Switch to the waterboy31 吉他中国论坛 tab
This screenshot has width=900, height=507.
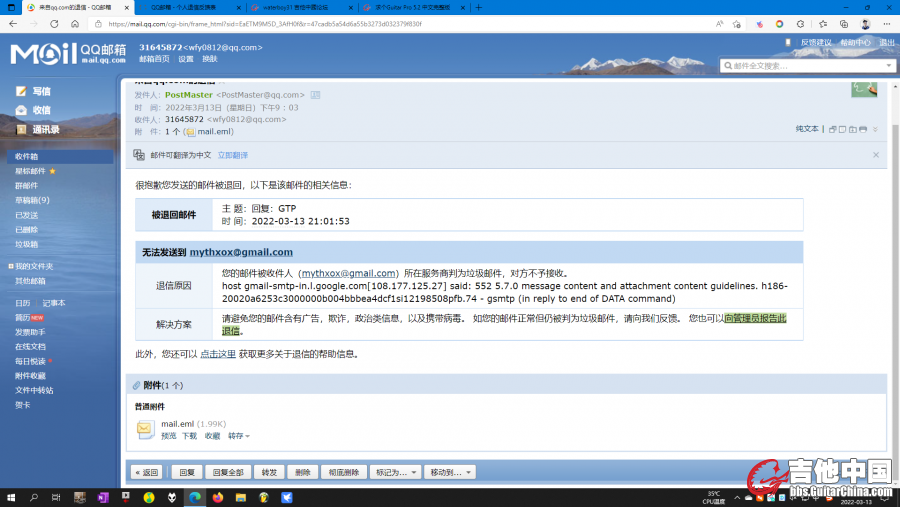click(302, 7)
